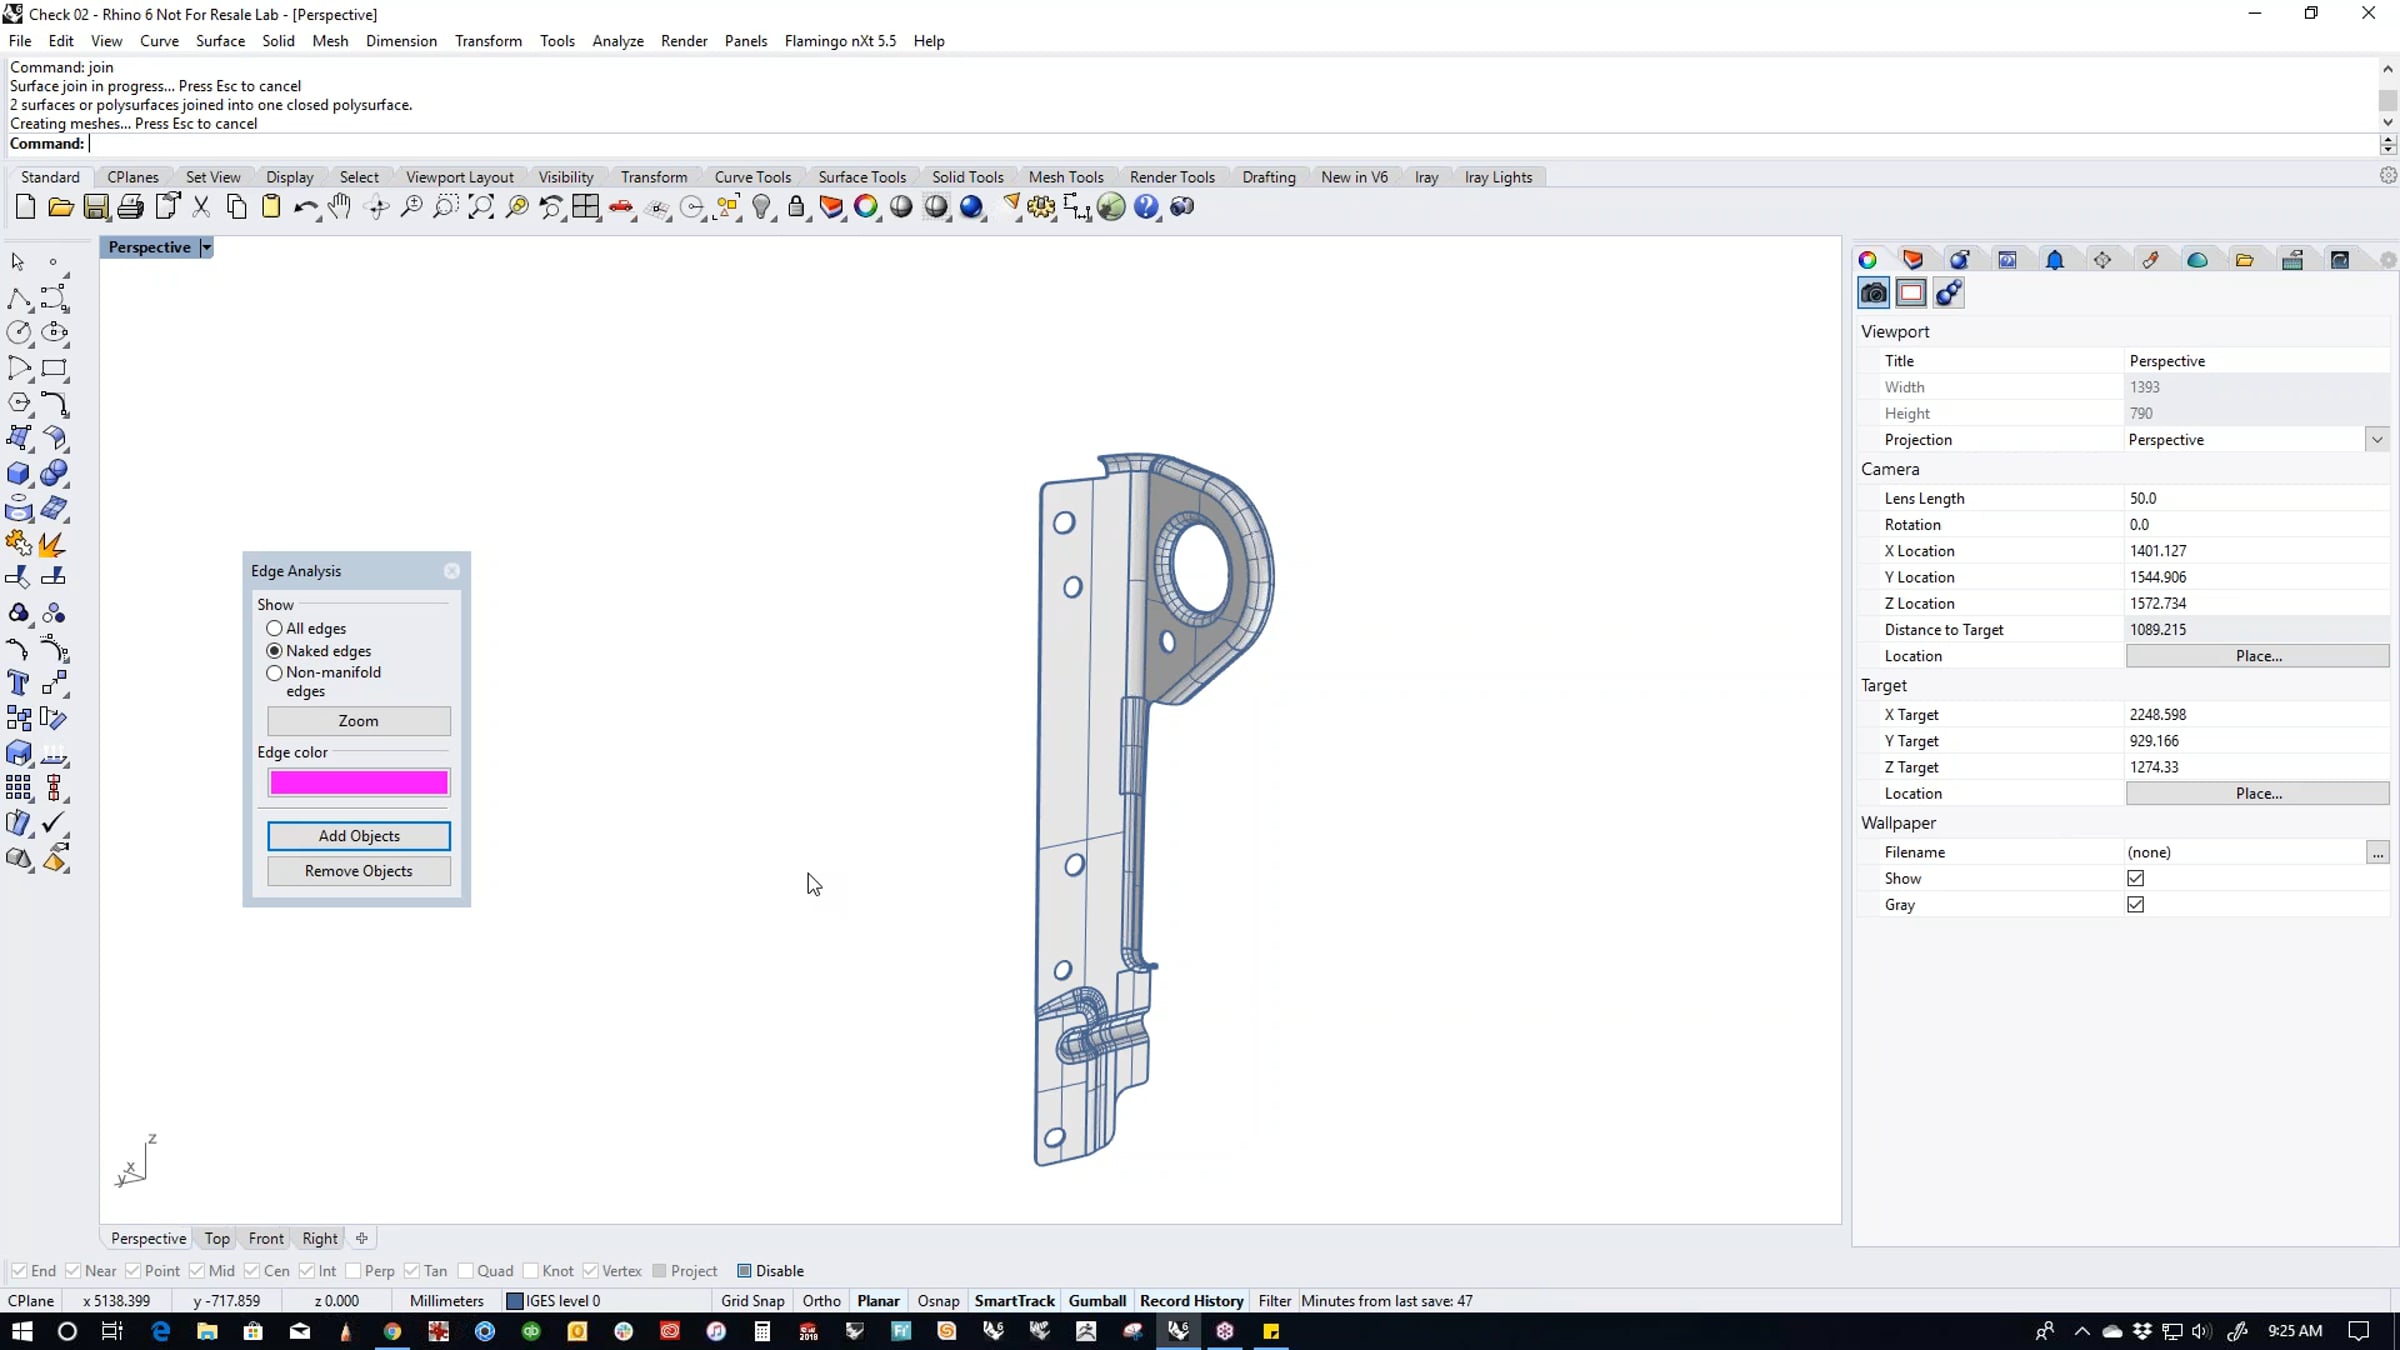
Task: Select the Box solid tool
Action: [19, 473]
